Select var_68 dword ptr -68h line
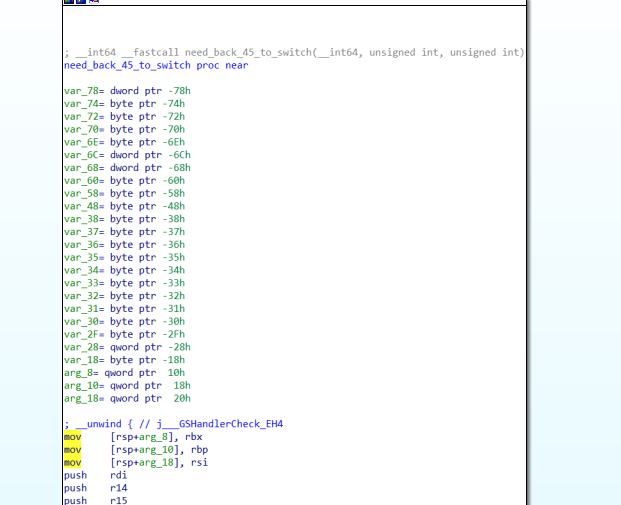The image size is (621, 505). 127,168
